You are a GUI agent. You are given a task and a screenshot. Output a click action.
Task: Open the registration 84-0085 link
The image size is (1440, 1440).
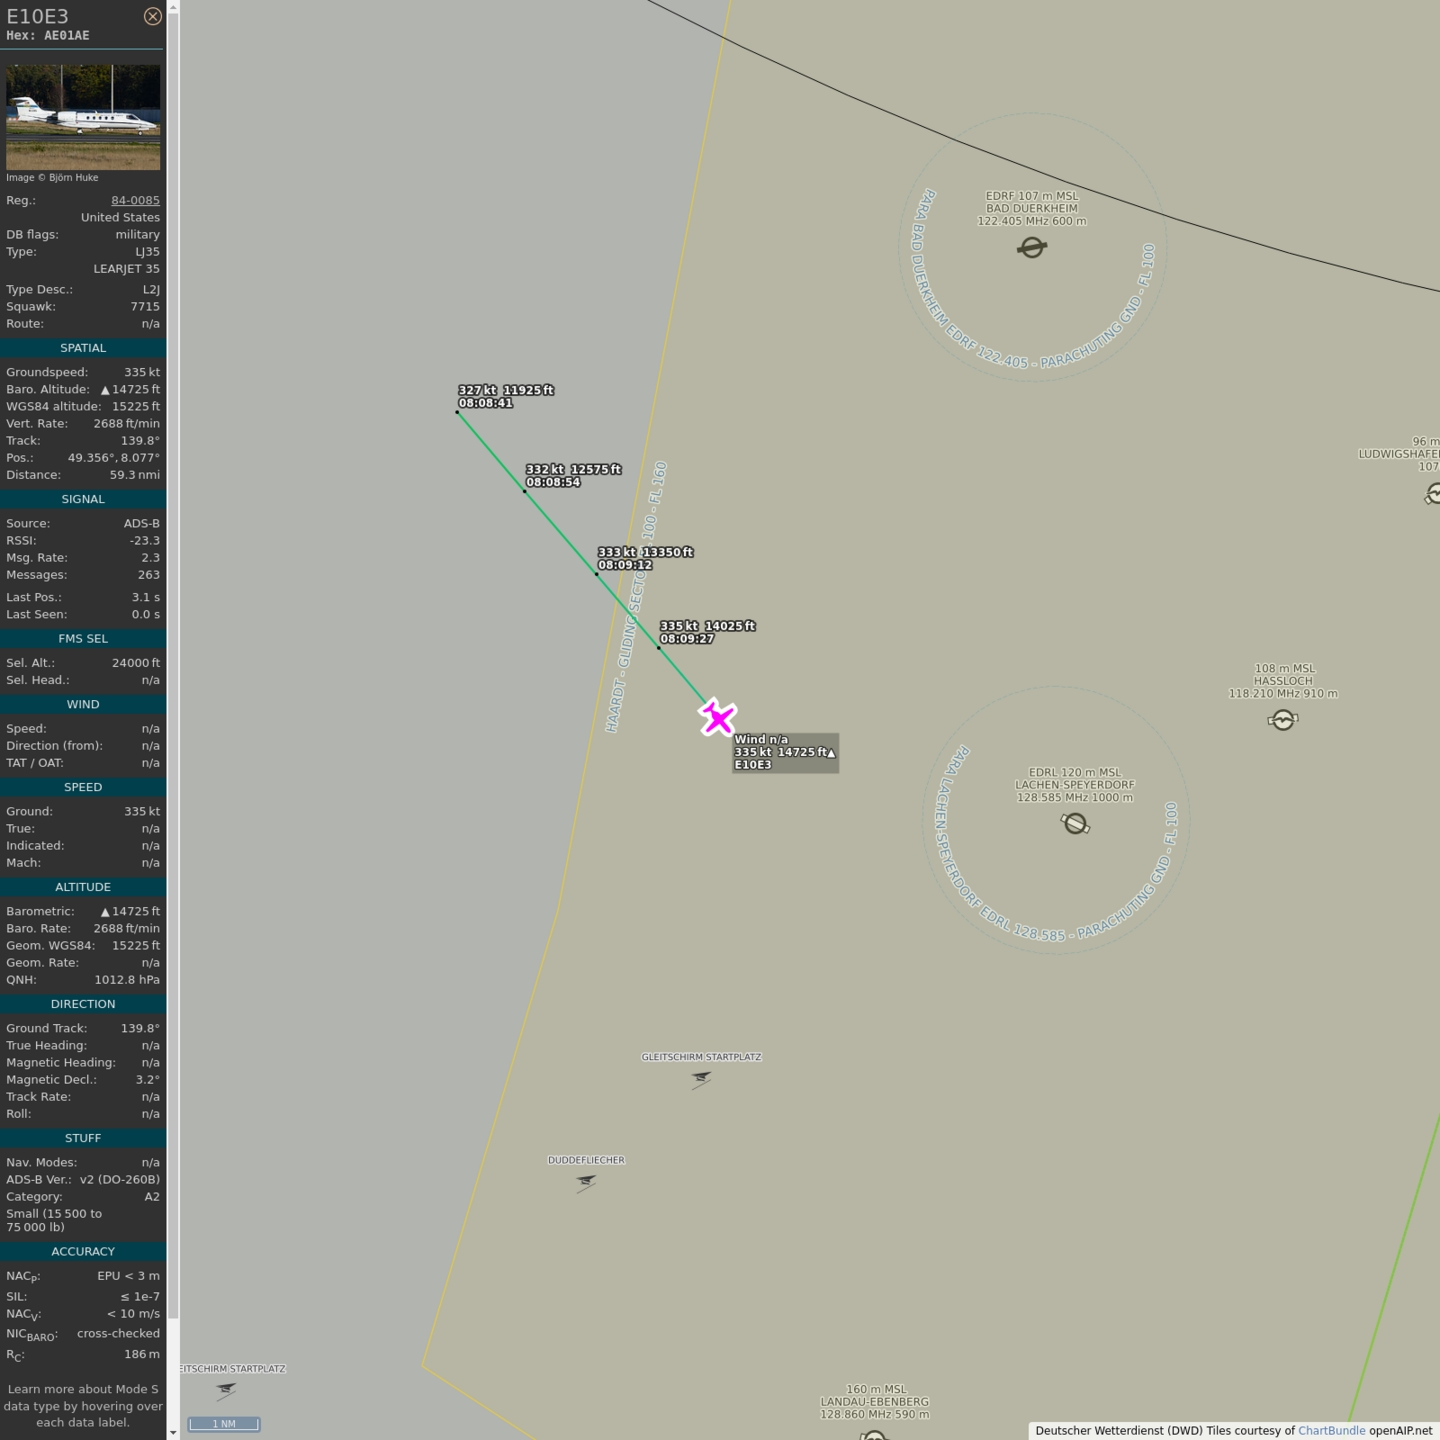coord(135,200)
